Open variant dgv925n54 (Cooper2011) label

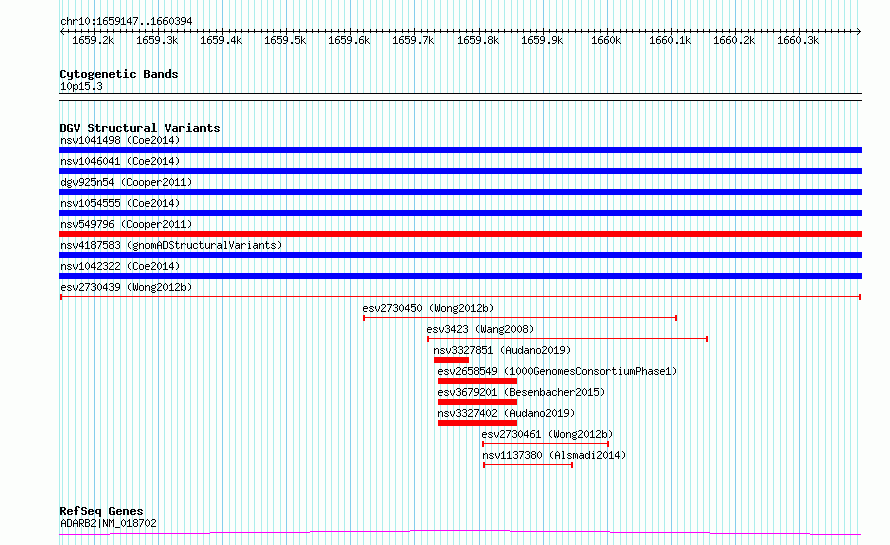pyautogui.click(x=126, y=182)
